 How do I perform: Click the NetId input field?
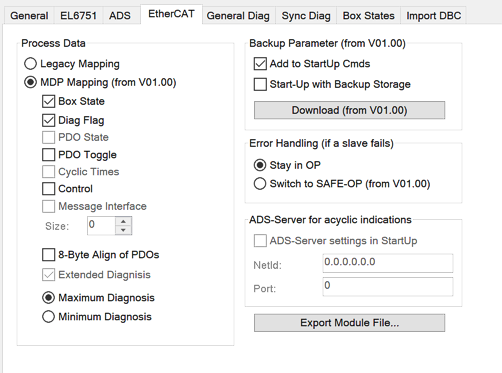point(388,263)
